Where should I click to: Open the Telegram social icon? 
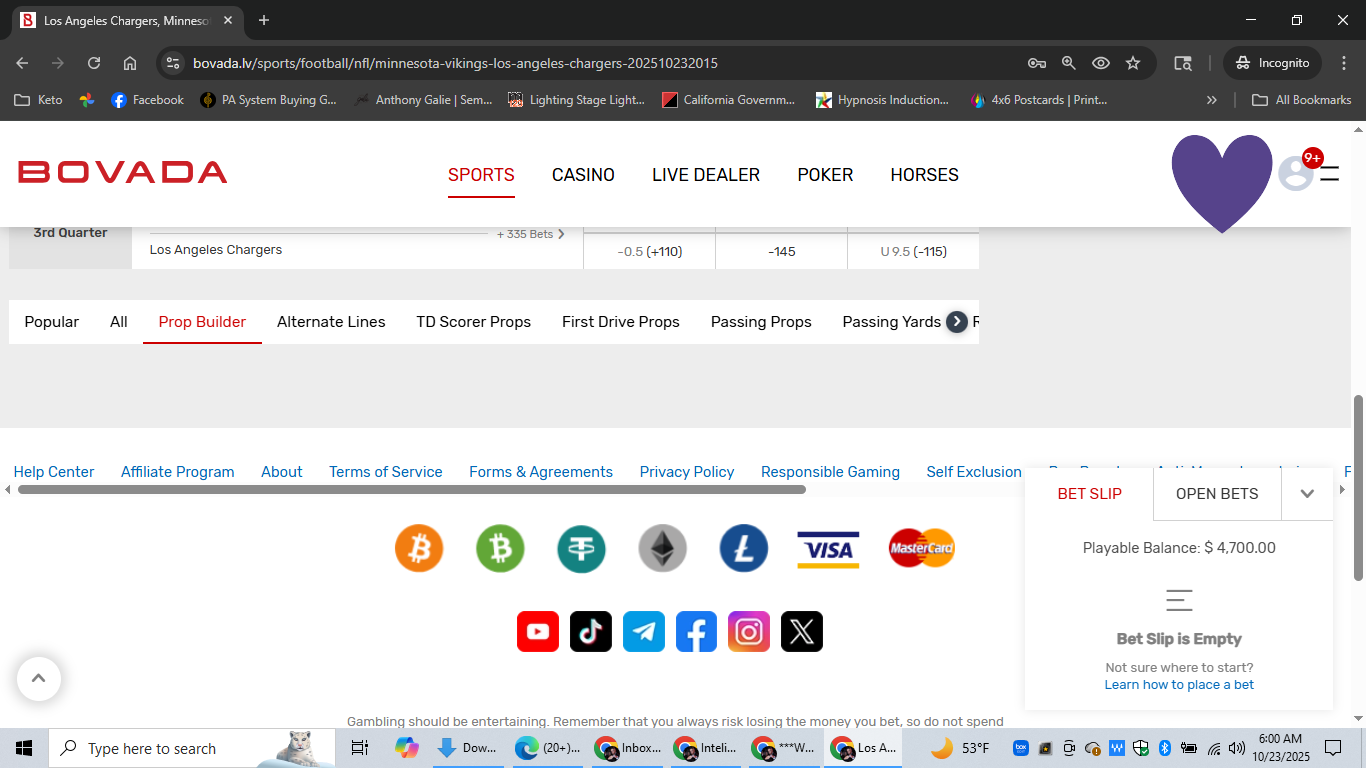(x=644, y=632)
